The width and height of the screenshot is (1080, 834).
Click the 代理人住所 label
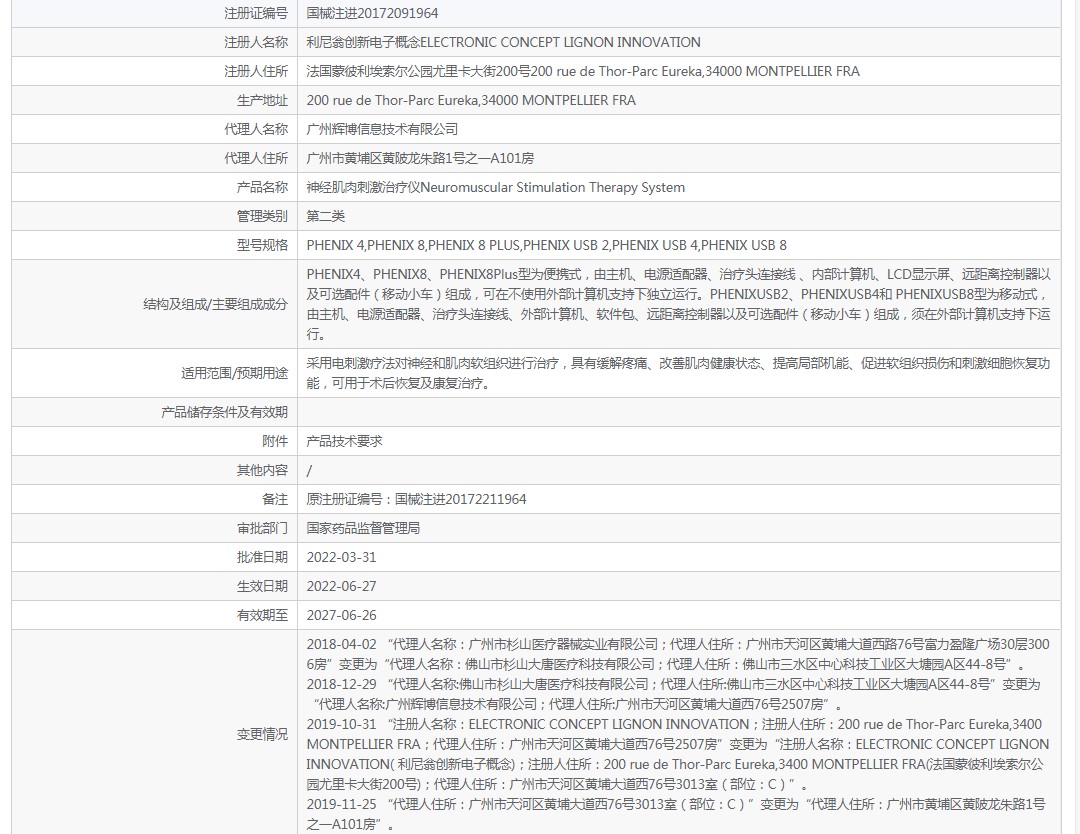[256, 158]
